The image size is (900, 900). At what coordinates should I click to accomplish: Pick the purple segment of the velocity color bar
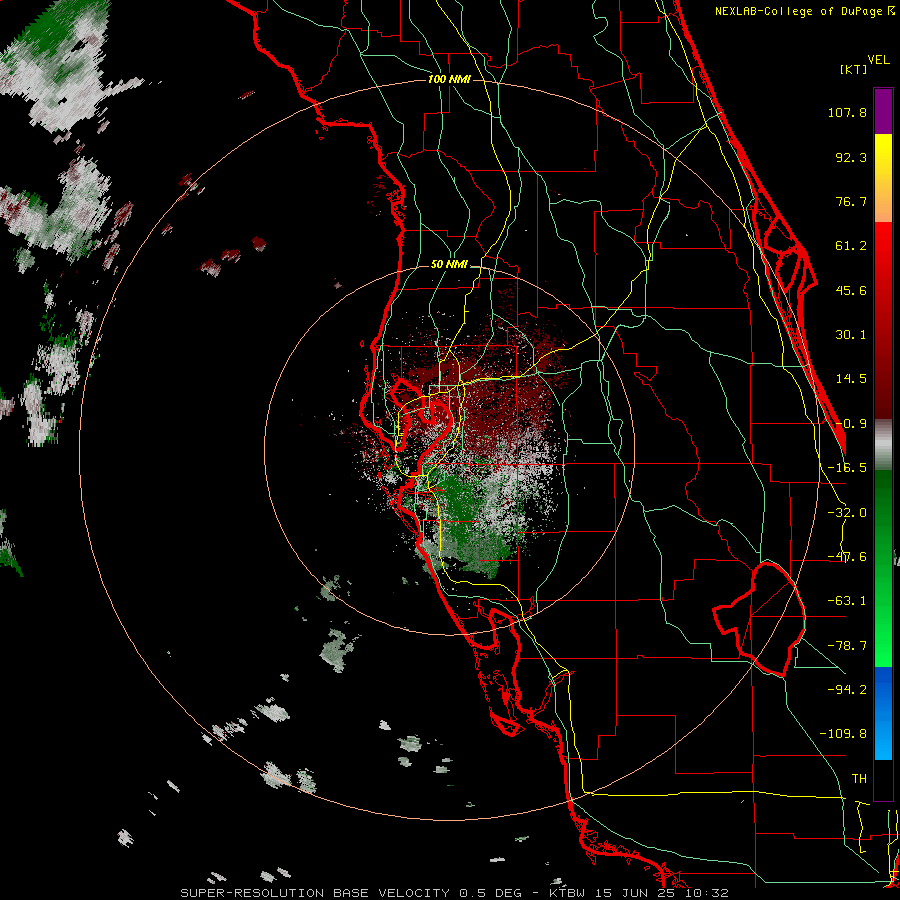883,111
